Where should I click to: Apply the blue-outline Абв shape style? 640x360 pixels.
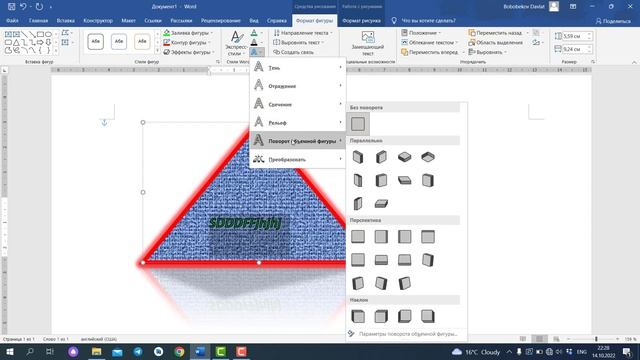click(x=119, y=41)
